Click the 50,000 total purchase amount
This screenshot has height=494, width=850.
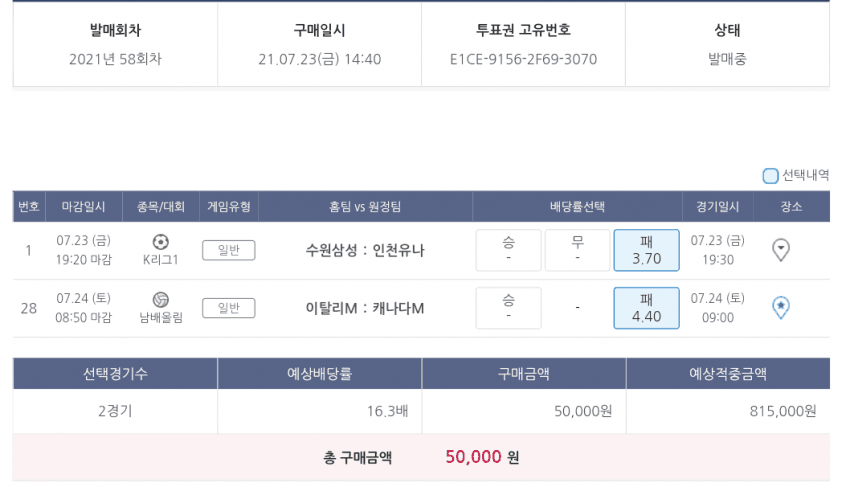coord(473,457)
